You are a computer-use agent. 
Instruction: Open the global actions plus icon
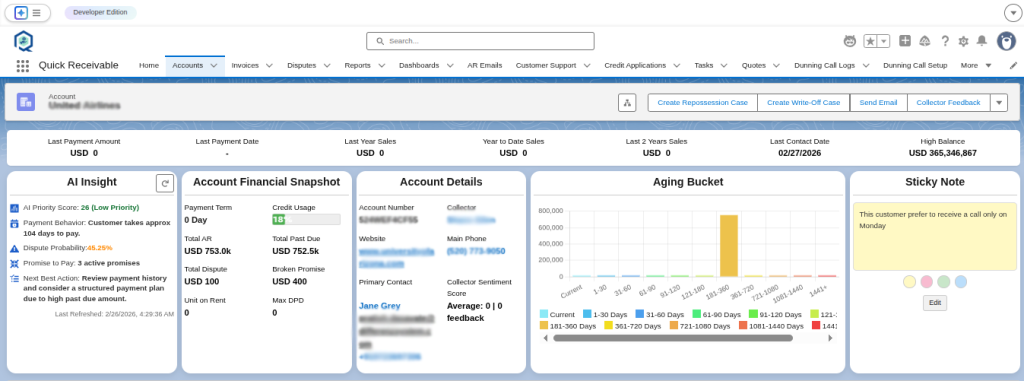(904, 41)
